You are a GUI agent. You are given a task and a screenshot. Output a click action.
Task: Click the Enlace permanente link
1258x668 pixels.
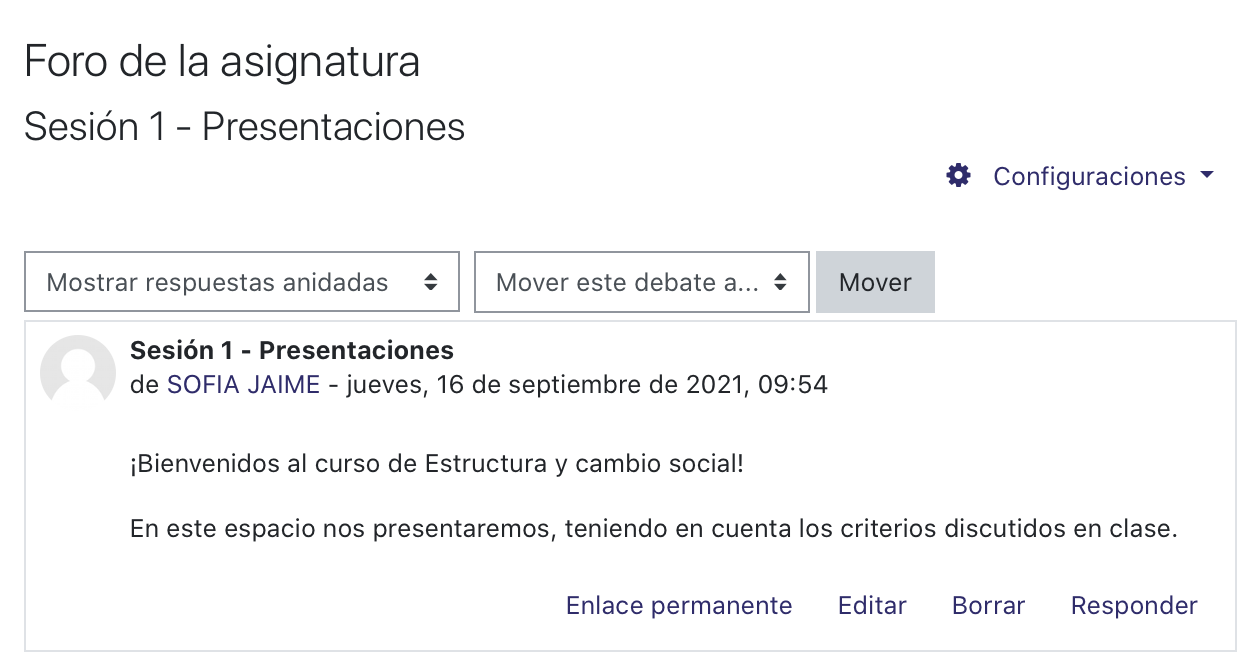tap(679, 605)
